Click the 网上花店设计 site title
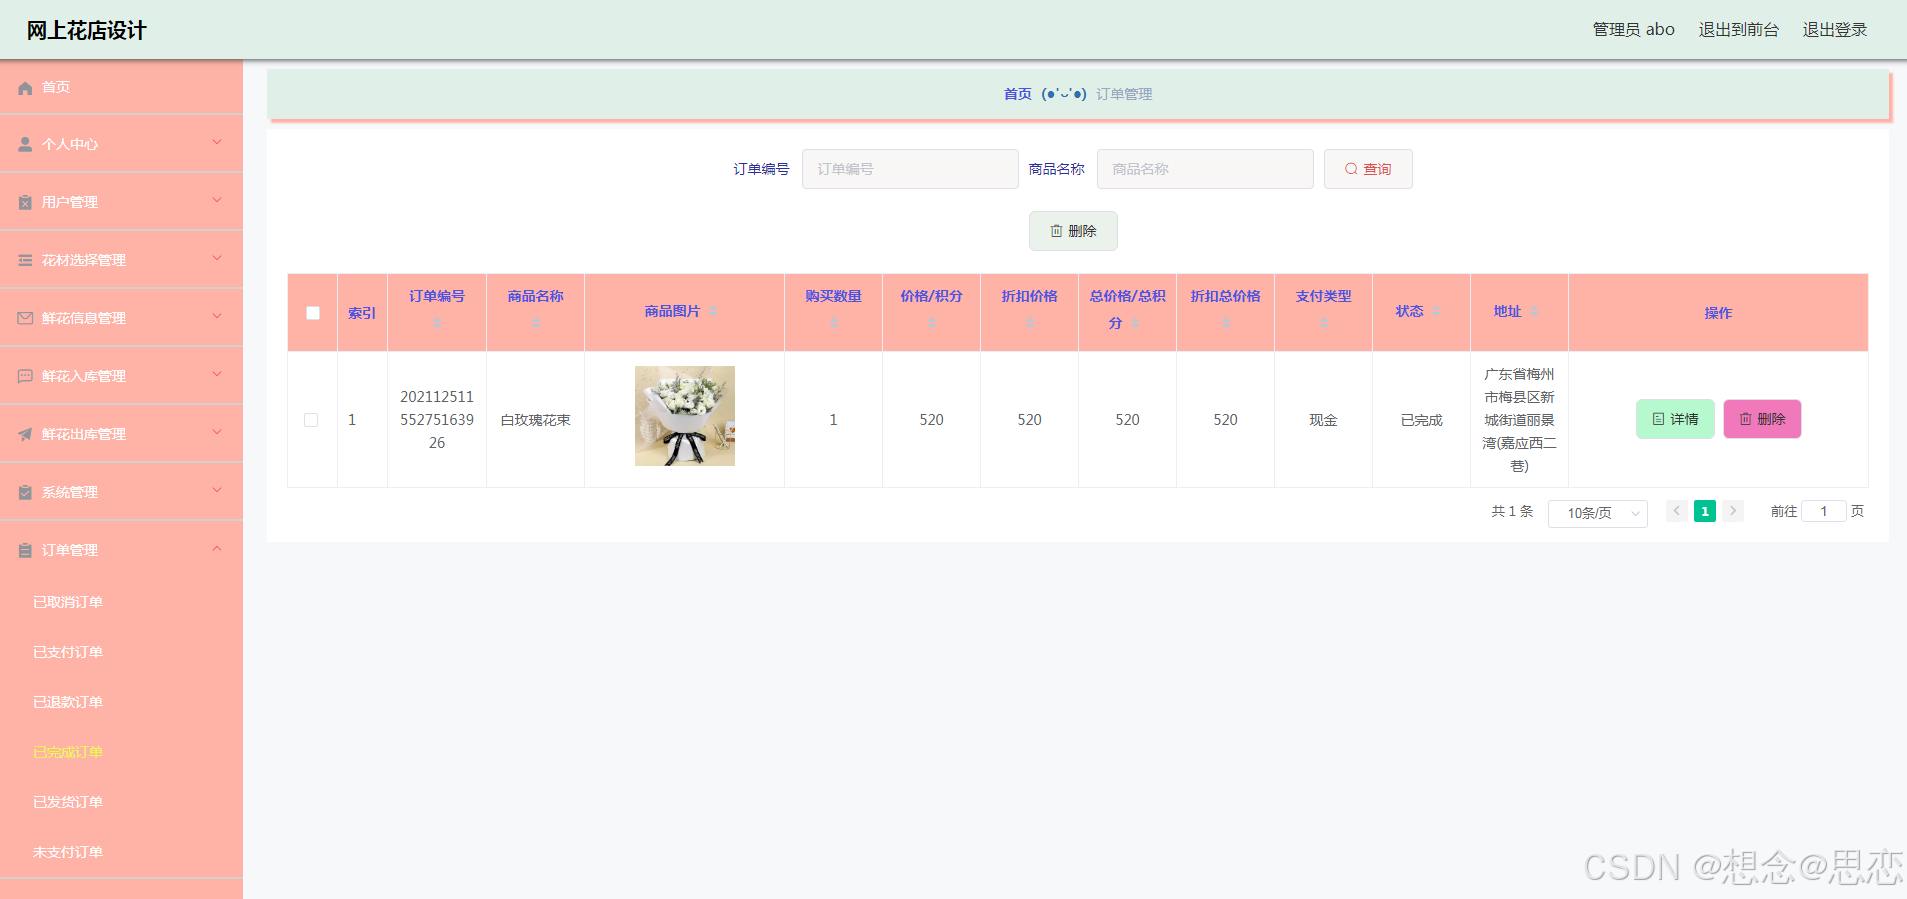 (x=86, y=30)
